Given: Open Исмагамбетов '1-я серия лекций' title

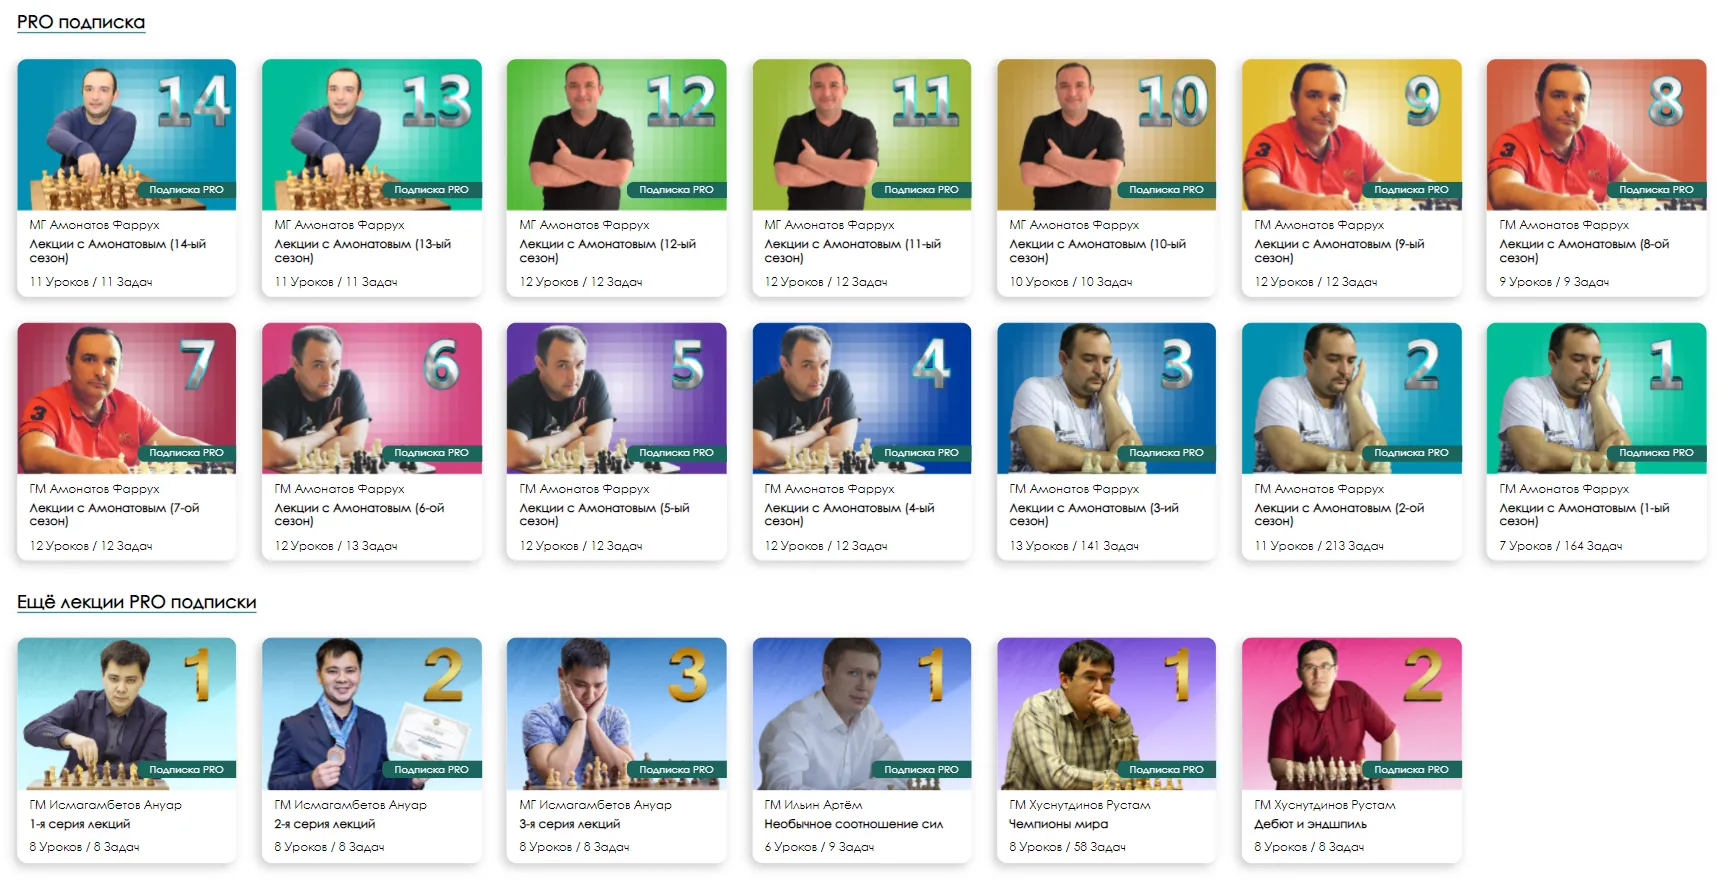Looking at the screenshot, I should click(x=80, y=824).
